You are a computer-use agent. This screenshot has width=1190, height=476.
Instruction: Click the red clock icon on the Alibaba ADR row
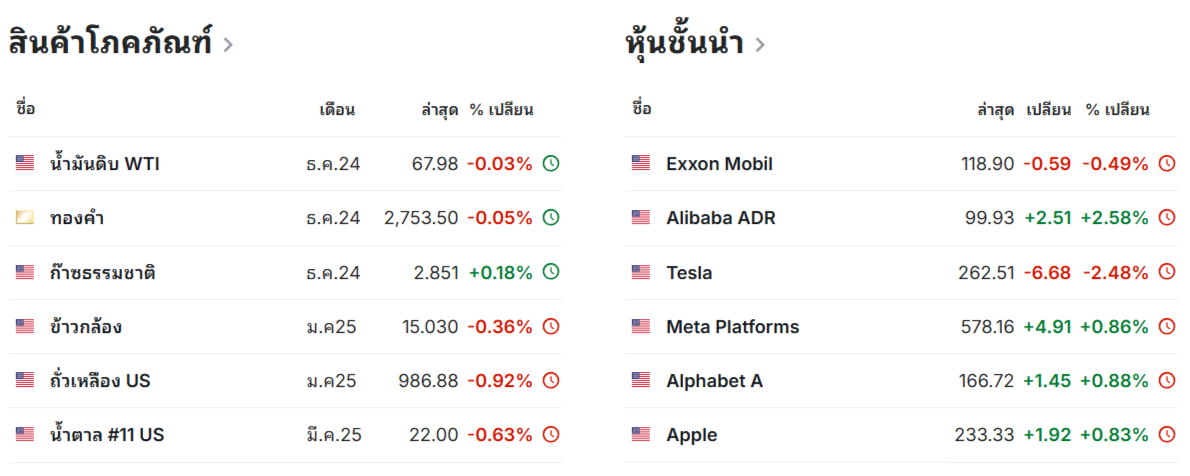point(1166,218)
